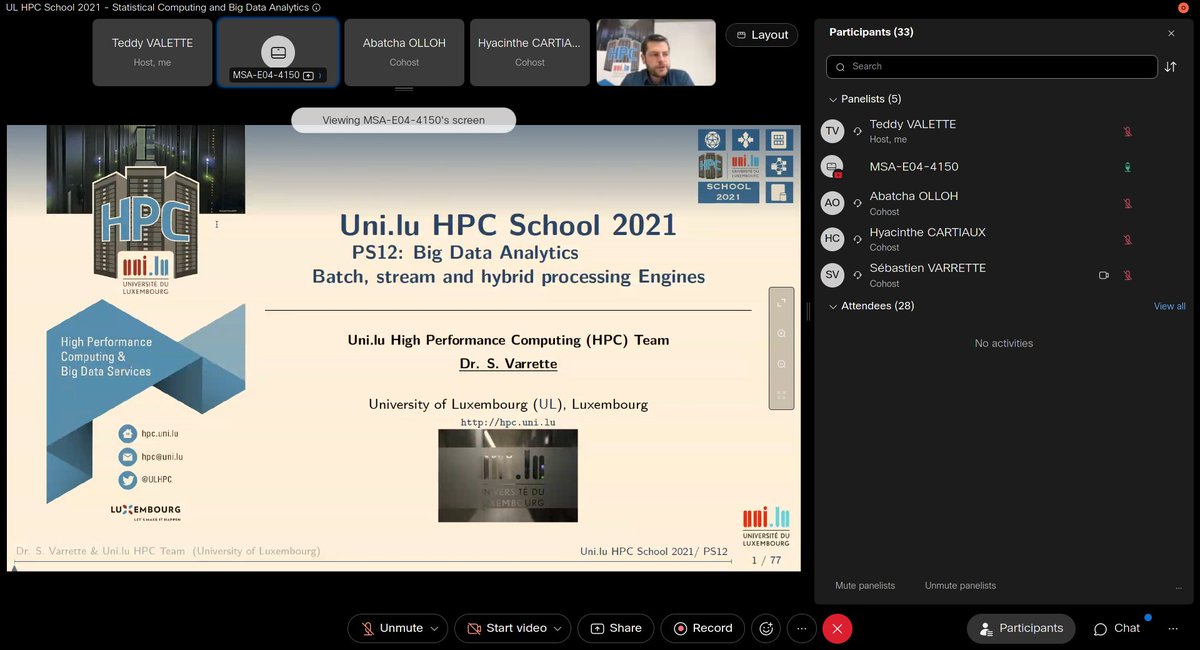This screenshot has width=1200, height=650.
Task: Select the MSA-E04-4150 video tile
Action: point(278,52)
